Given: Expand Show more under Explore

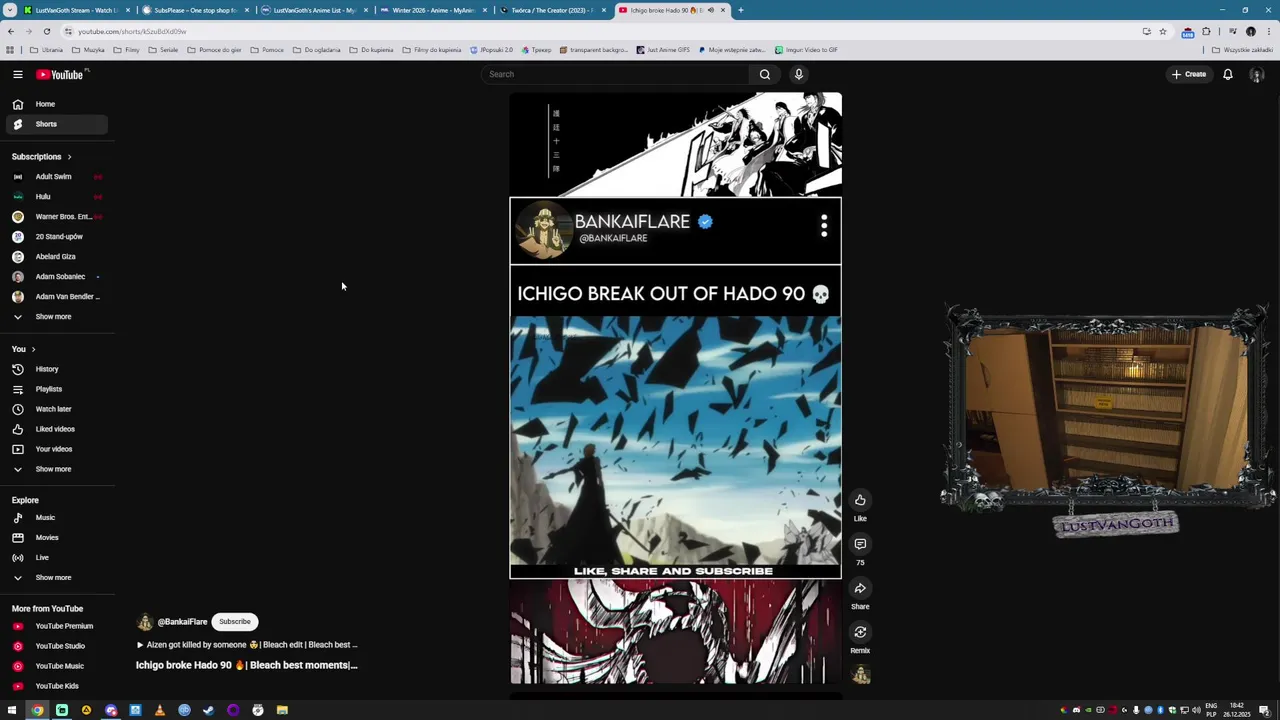Looking at the screenshot, I should tap(55, 578).
